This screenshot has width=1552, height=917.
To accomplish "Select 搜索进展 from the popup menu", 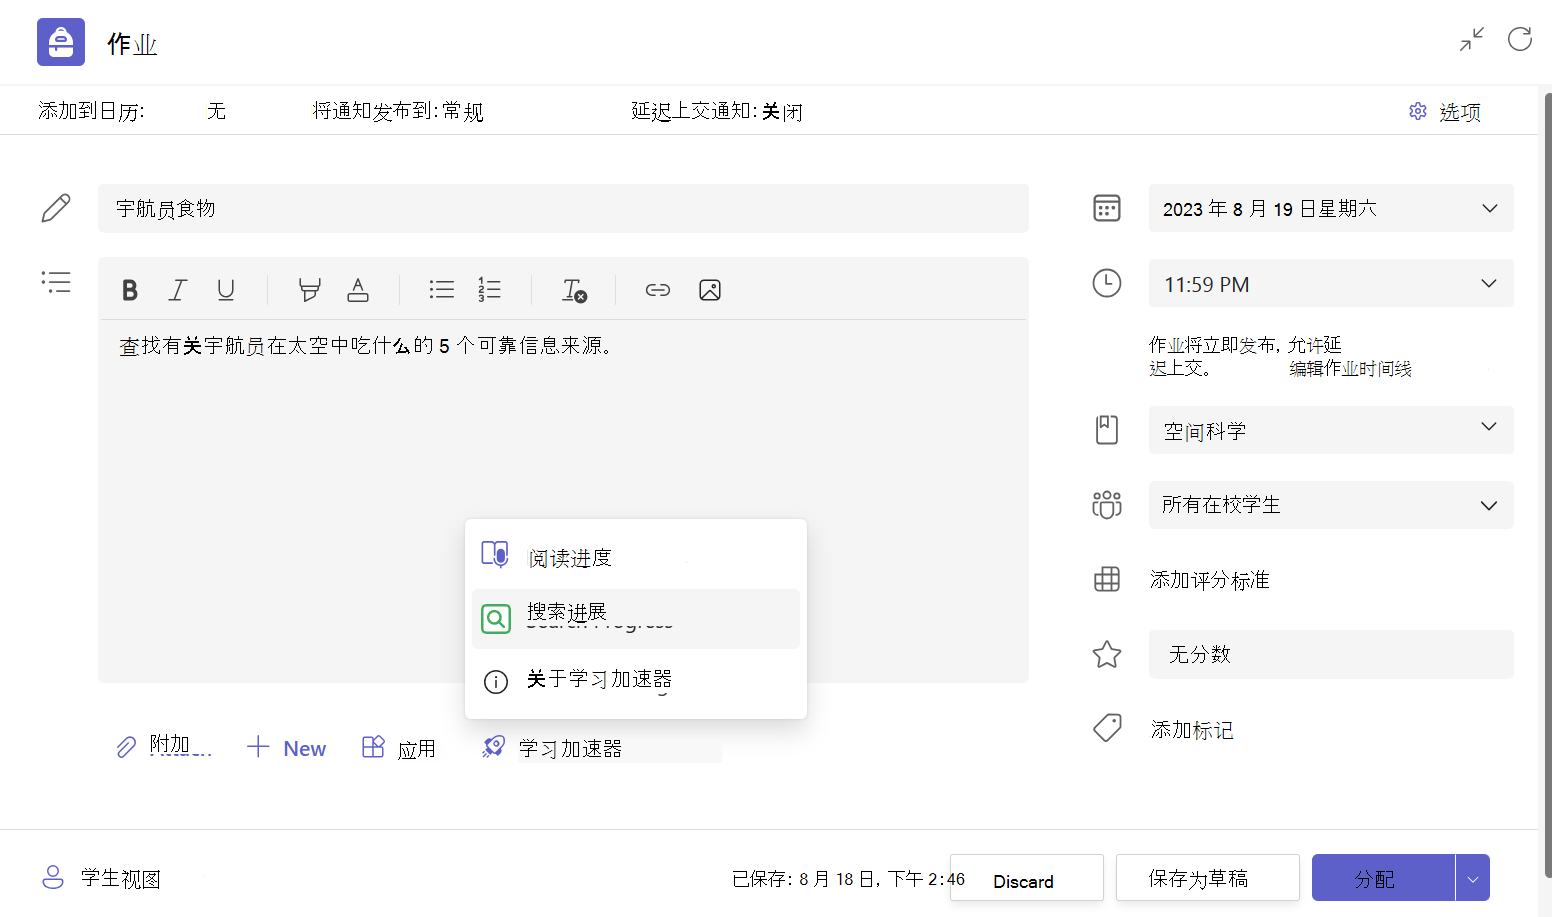I will click(636, 618).
